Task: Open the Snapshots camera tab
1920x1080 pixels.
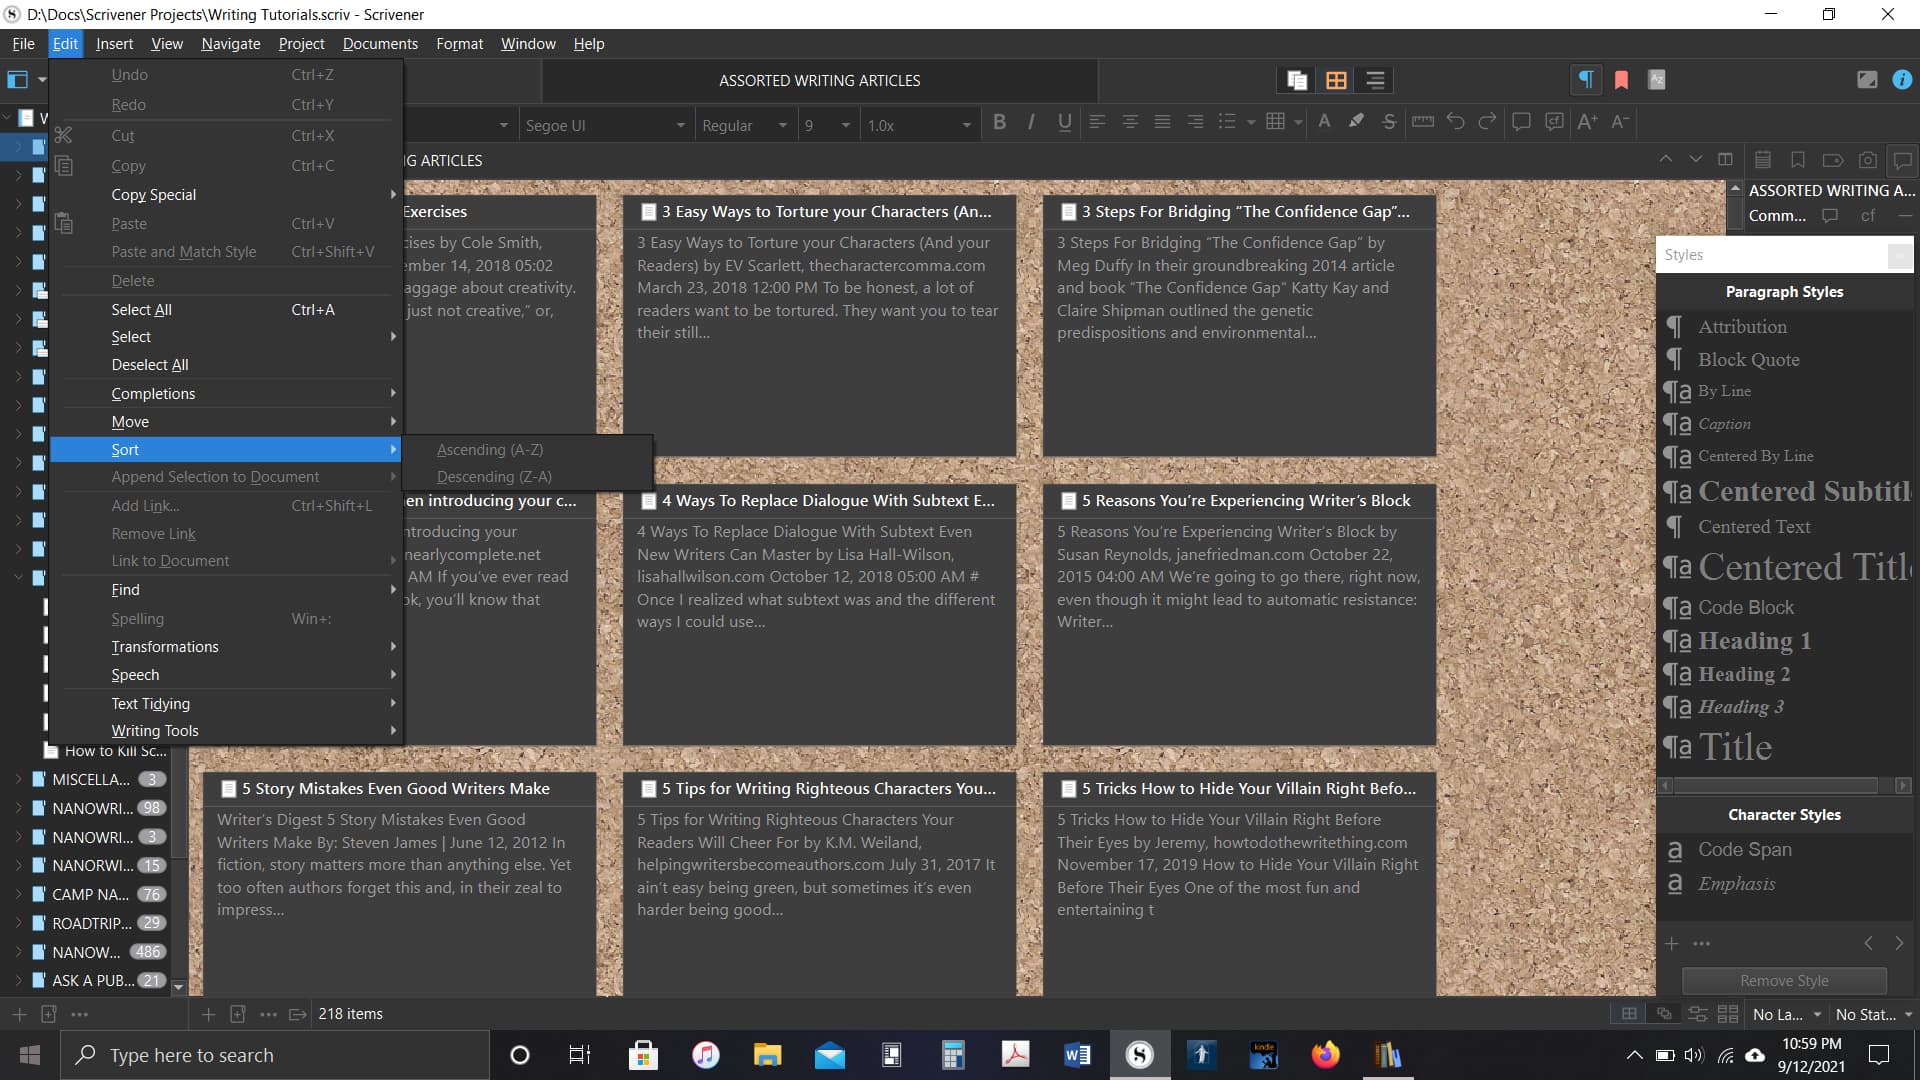Action: [1867, 160]
